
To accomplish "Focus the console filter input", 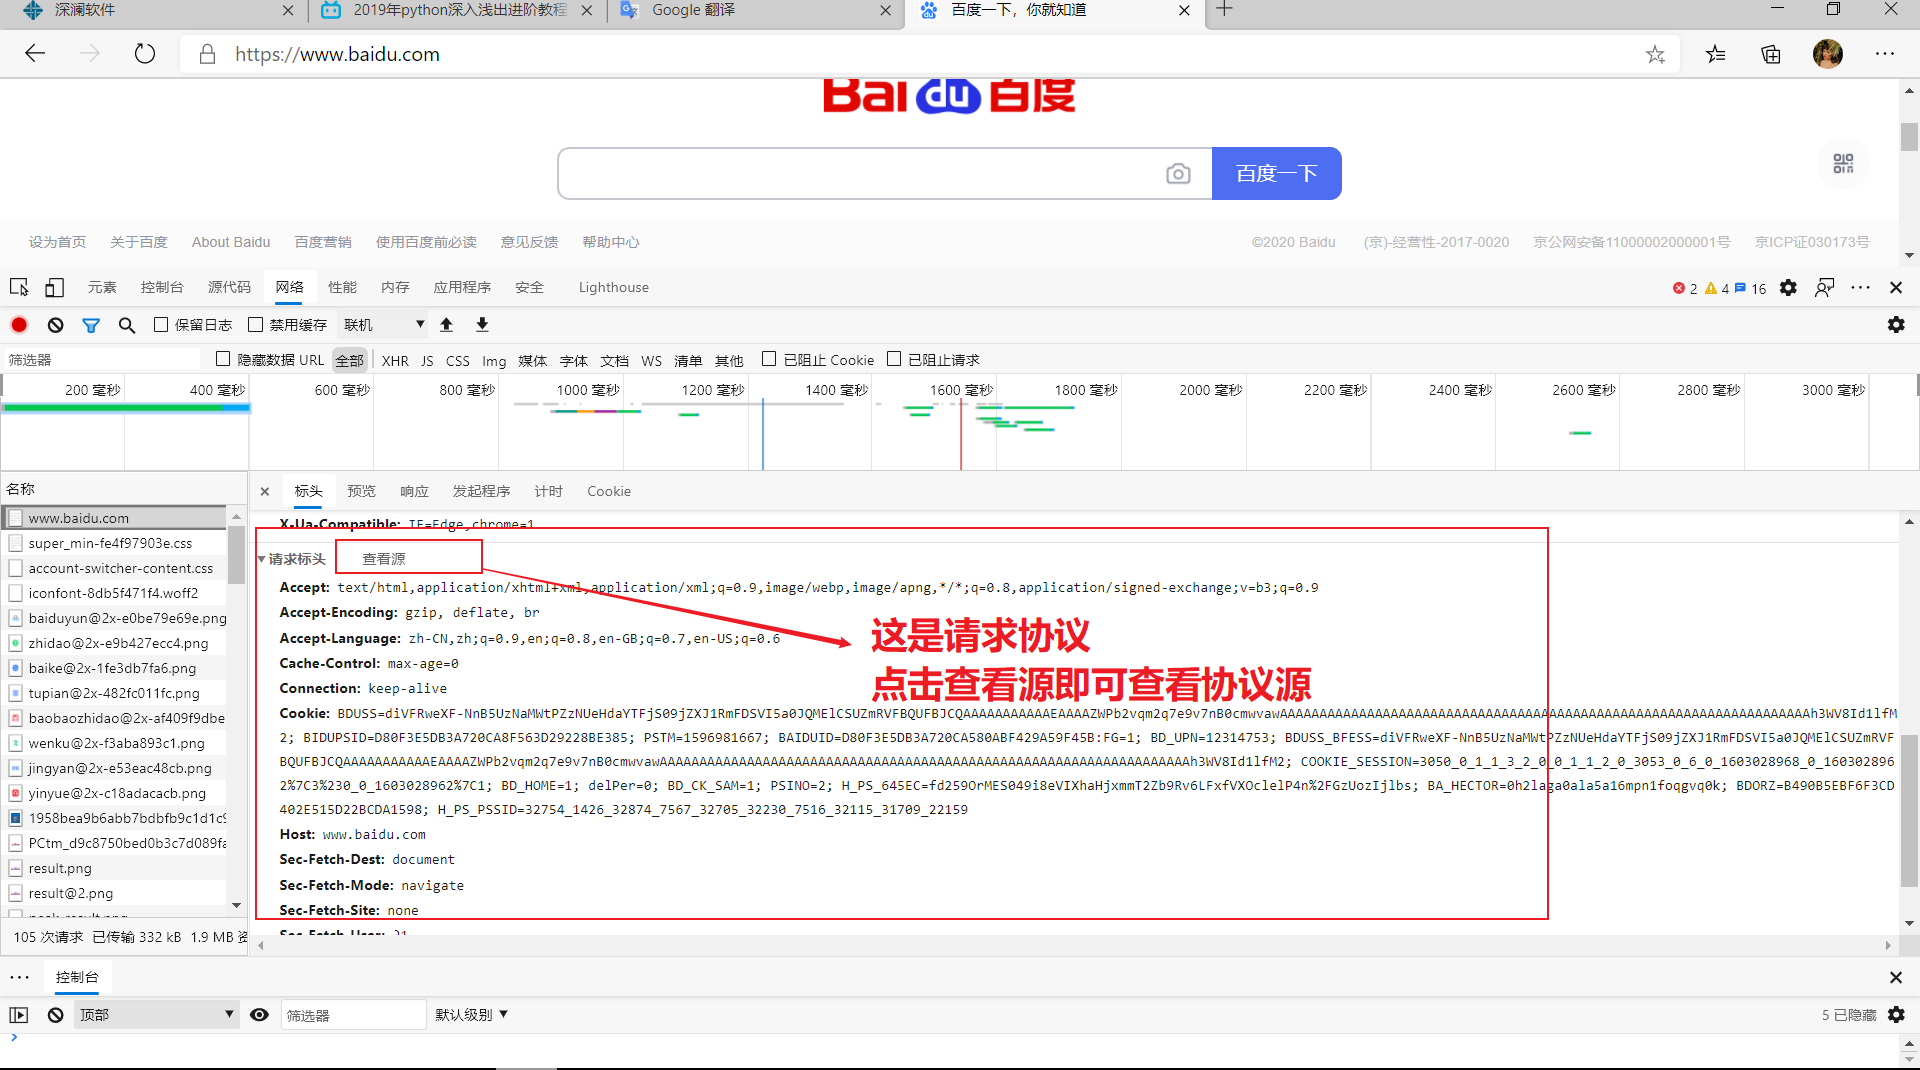I will pos(353,1015).
